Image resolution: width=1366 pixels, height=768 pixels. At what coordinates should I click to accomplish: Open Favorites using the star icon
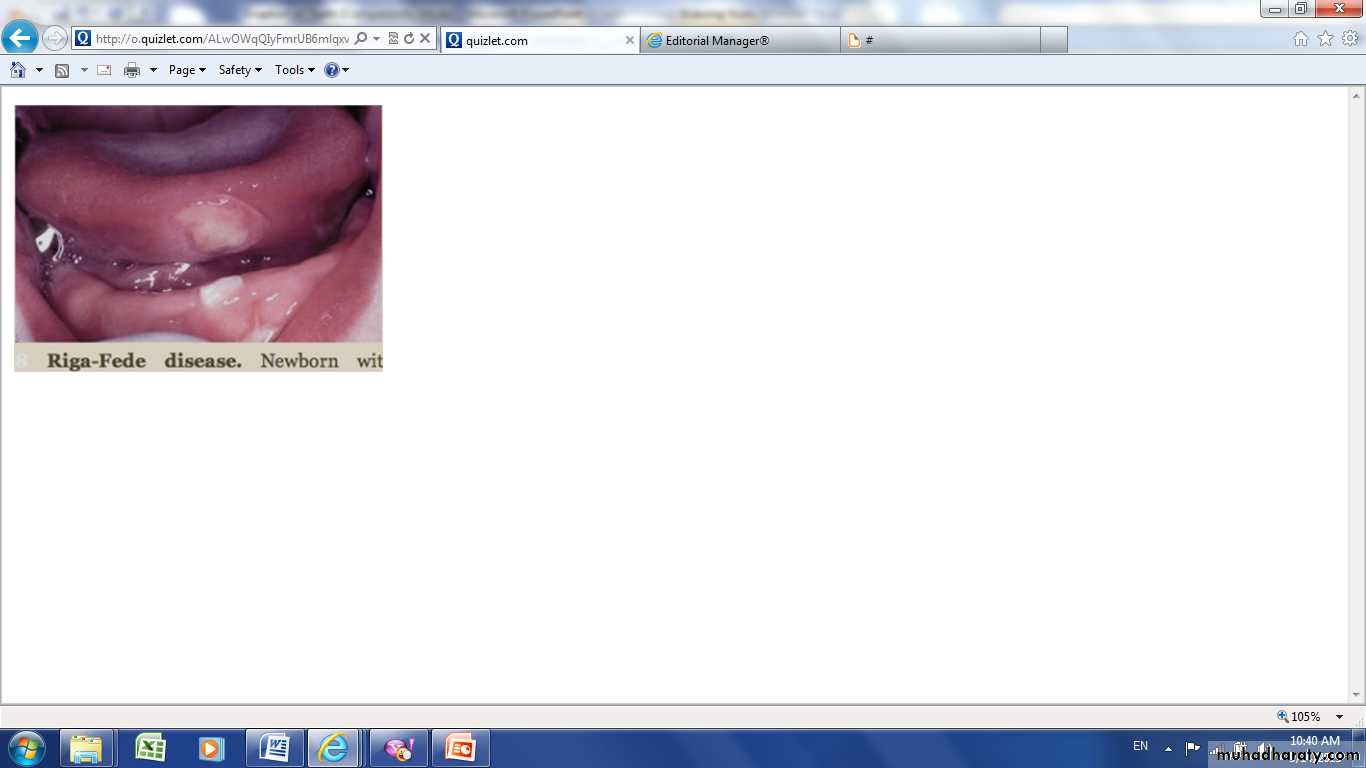click(x=1325, y=39)
